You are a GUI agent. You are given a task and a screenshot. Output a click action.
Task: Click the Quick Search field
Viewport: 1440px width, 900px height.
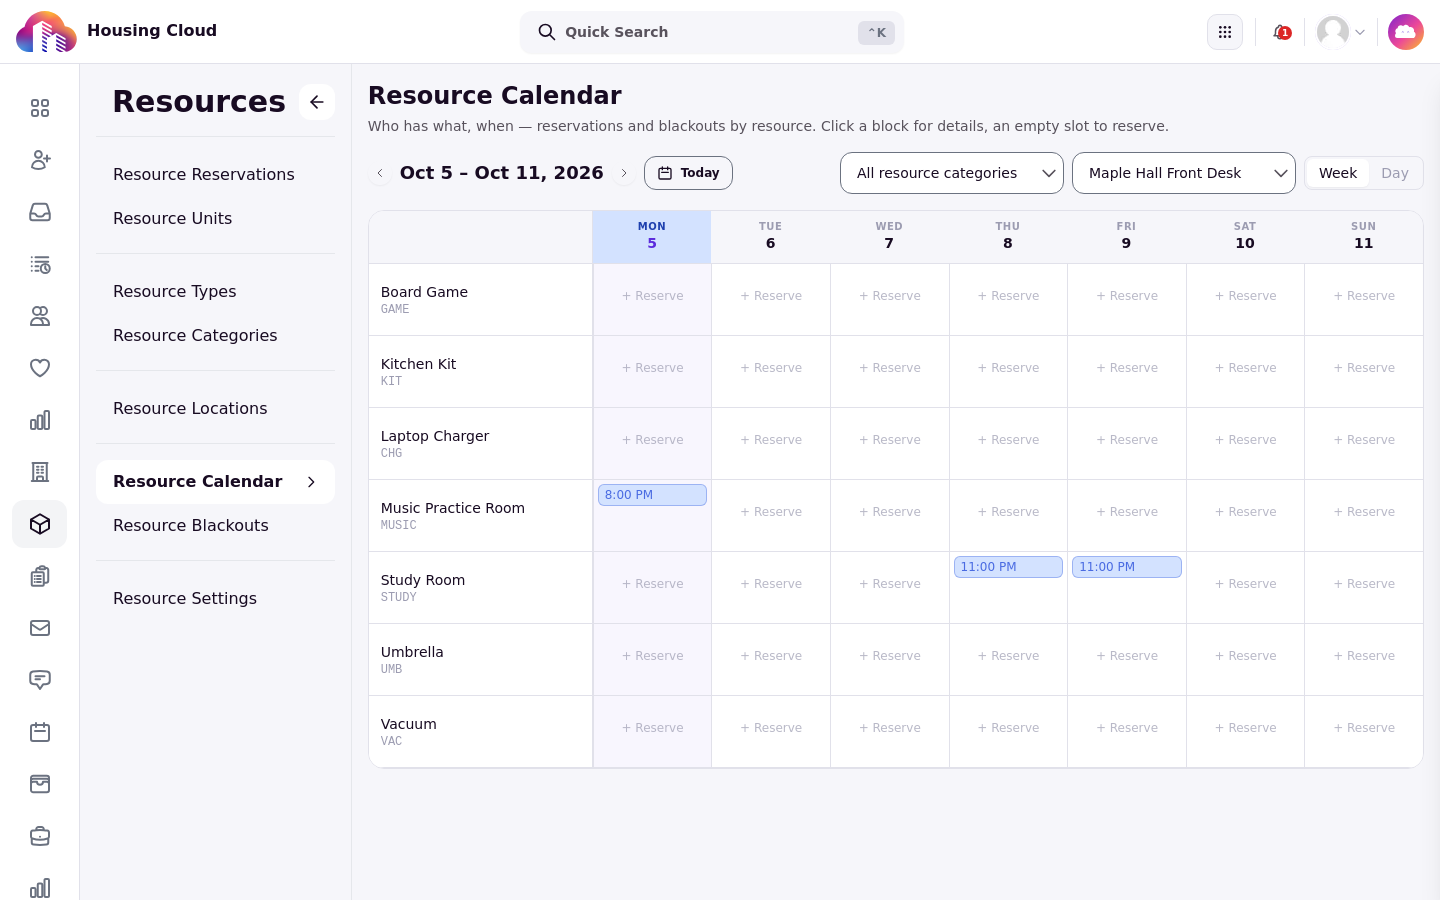click(712, 32)
